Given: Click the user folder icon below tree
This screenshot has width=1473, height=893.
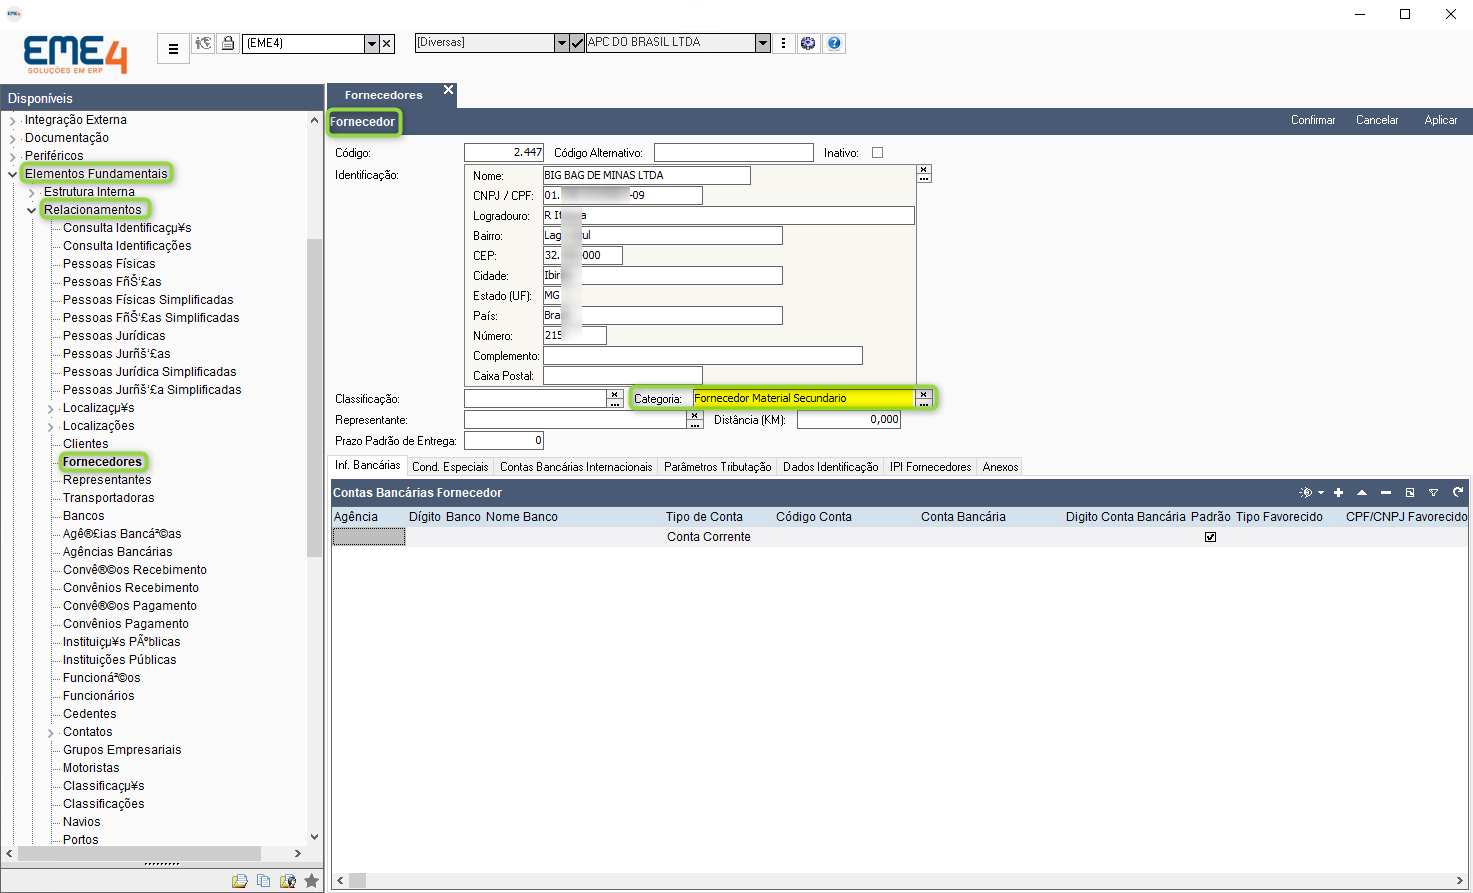Looking at the screenshot, I should (x=288, y=881).
